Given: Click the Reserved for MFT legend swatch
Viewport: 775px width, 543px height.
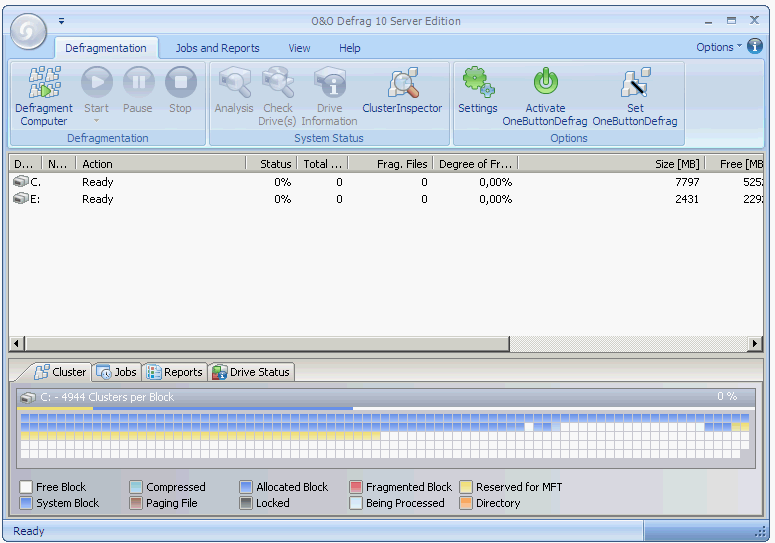Looking at the screenshot, I should (466, 487).
